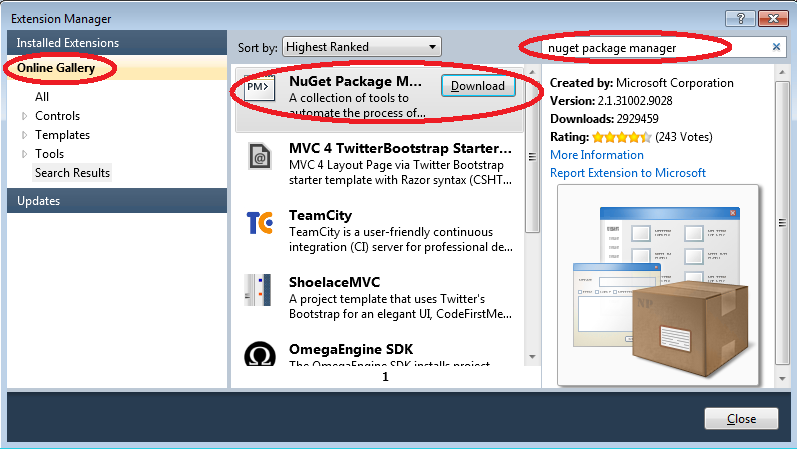Click the MVC 4 TwitterBootstrap template icon
The height and width of the screenshot is (449, 797).
260,156
